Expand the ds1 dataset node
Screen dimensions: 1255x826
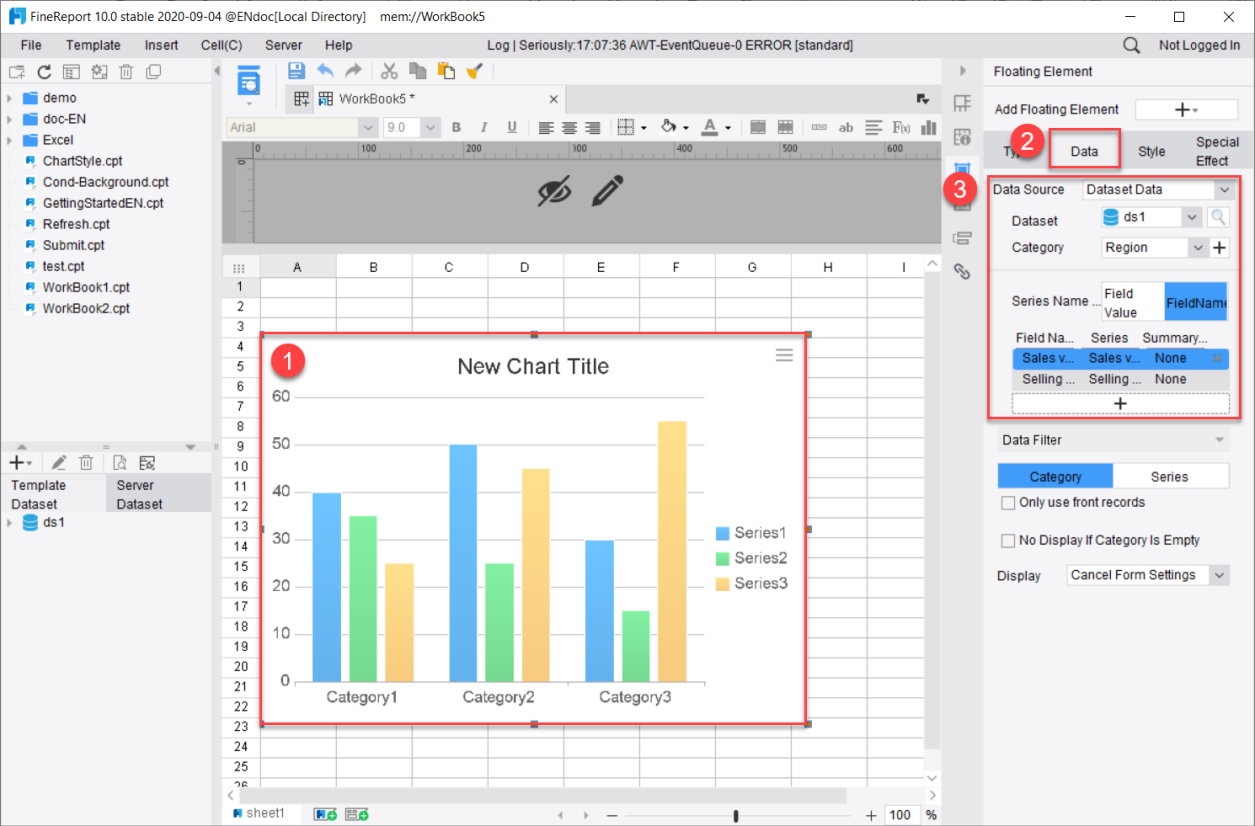[9, 523]
